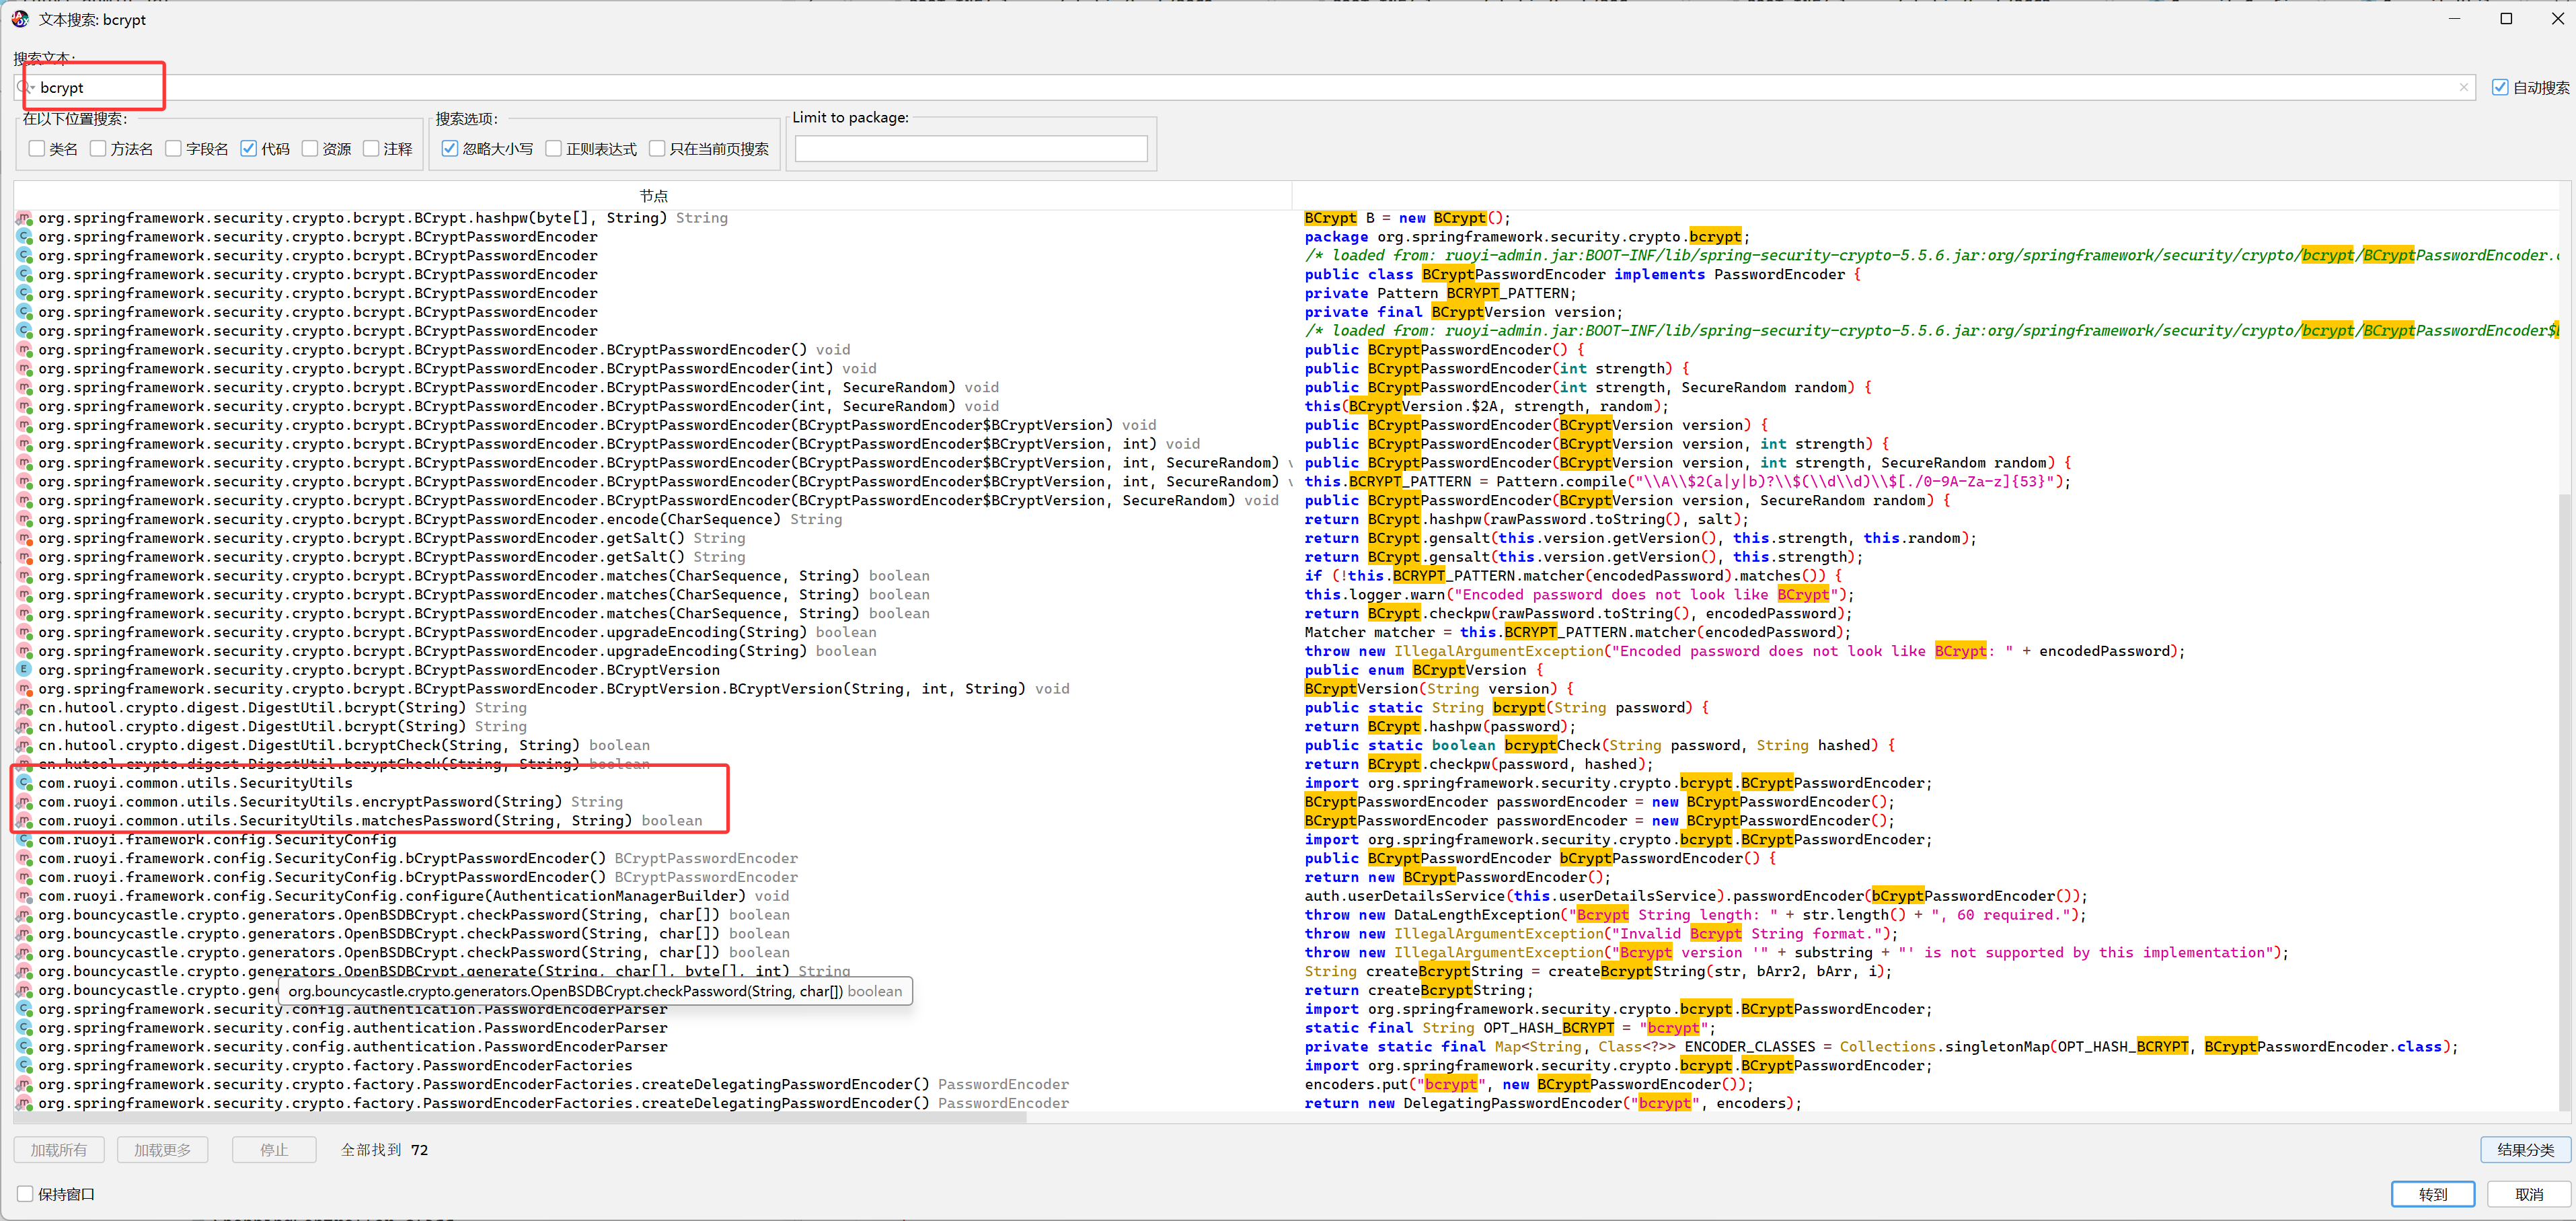The image size is (2576, 1221).
Task: Click the 取消 (cancel) button
Action: pos(2529,1194)
